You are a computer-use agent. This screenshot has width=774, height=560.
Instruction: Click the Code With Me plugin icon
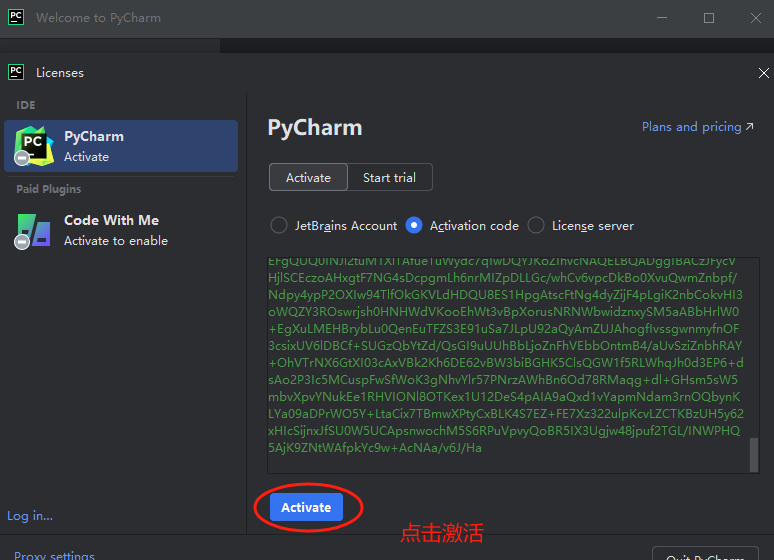pos(34,231)
